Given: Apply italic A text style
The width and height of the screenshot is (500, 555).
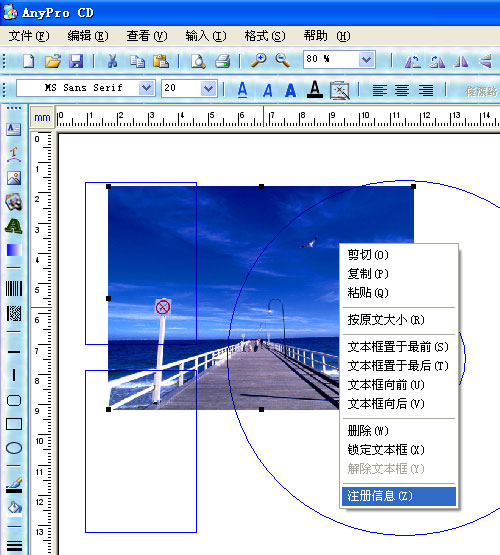Looking at the screenshot, I should pos(268,91).
